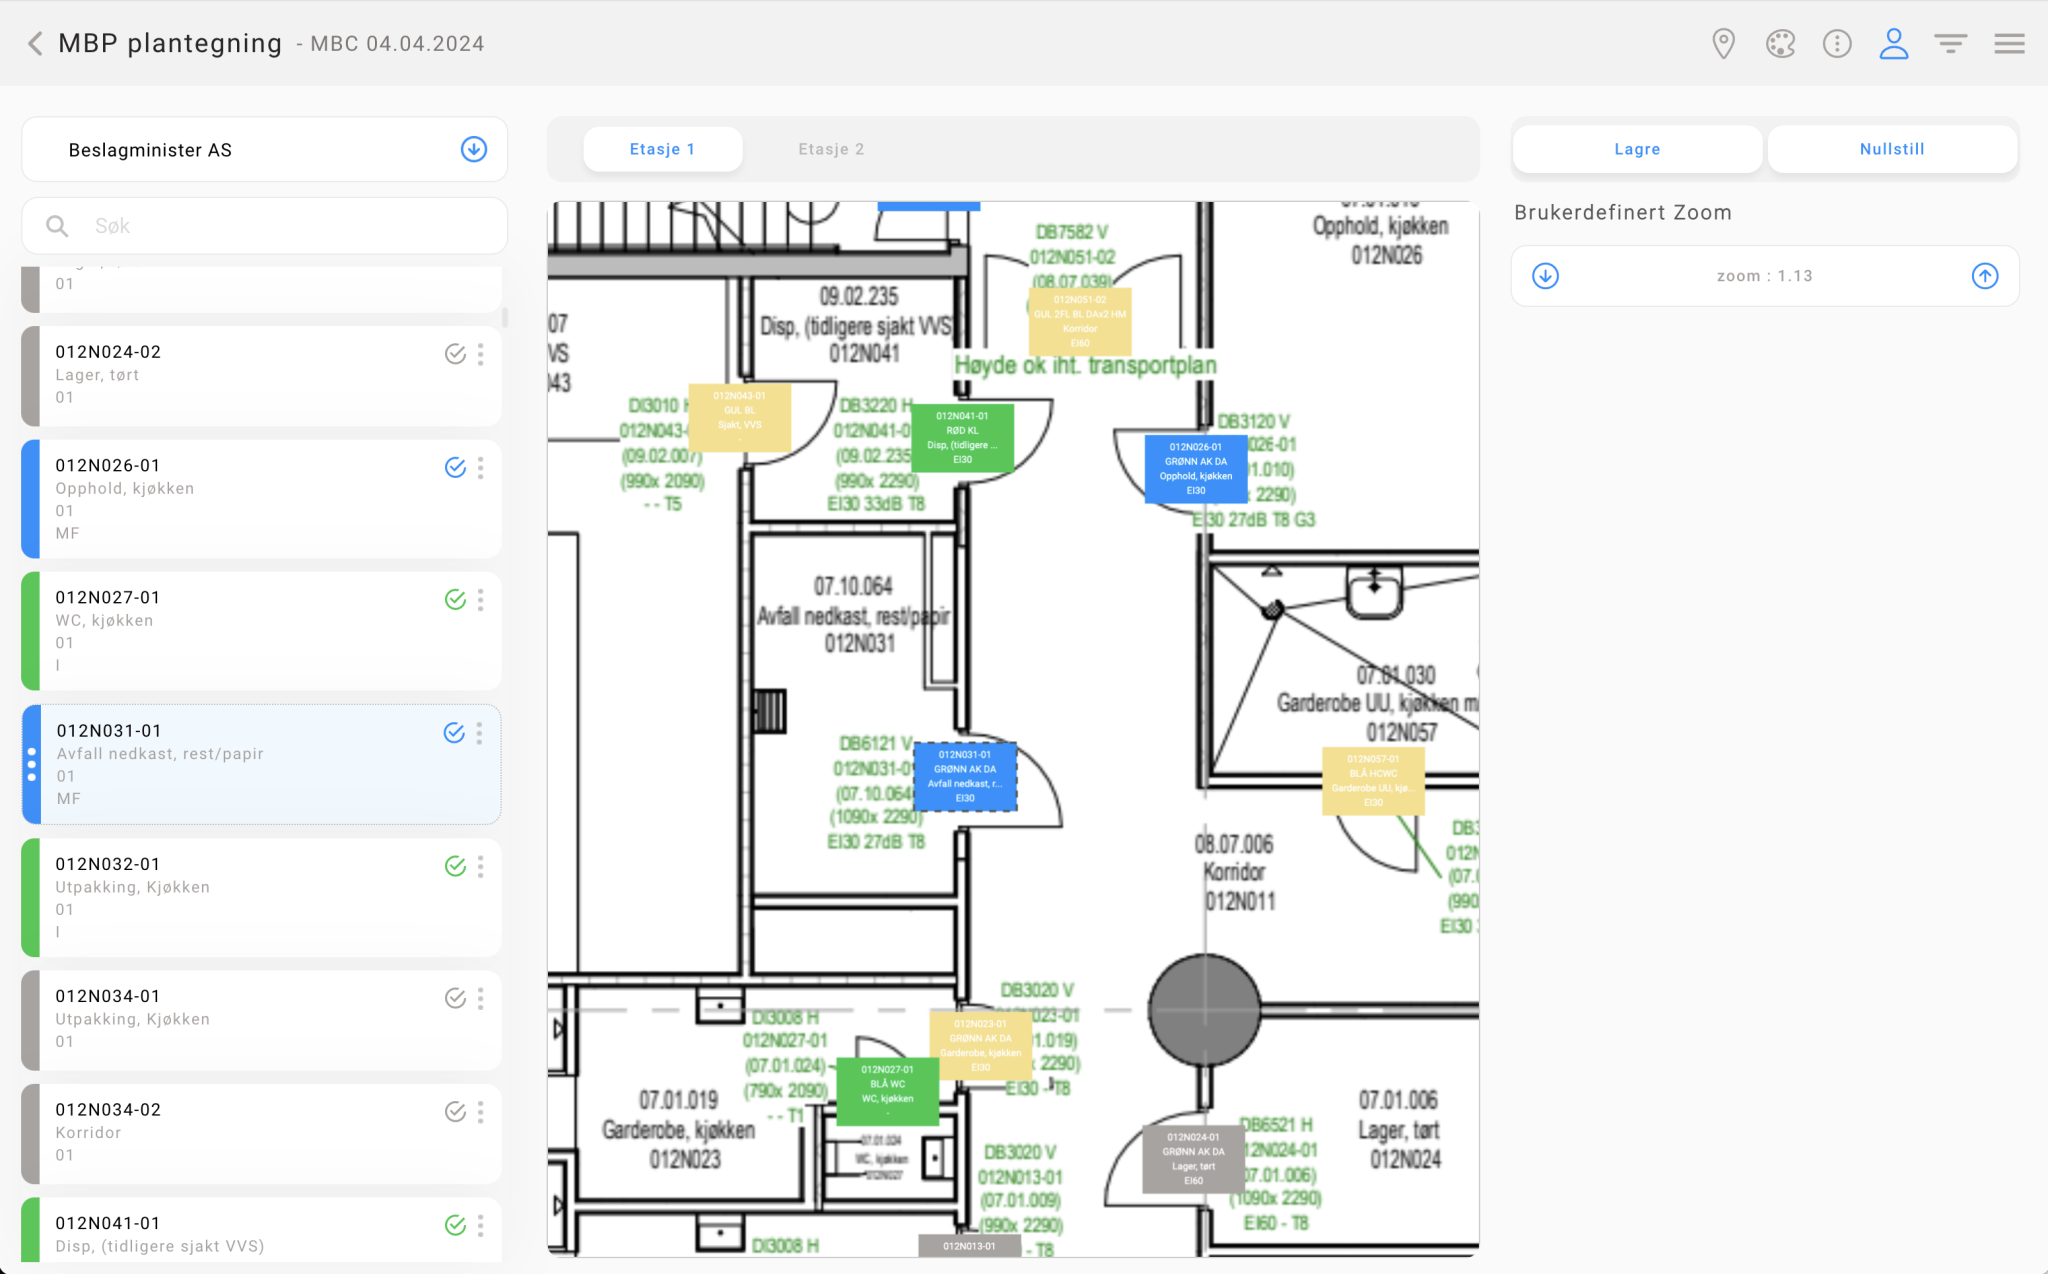Click the blue 012N026-01 marker on plan
The image size is (2048, 1274).
[x=1195, y=469]
